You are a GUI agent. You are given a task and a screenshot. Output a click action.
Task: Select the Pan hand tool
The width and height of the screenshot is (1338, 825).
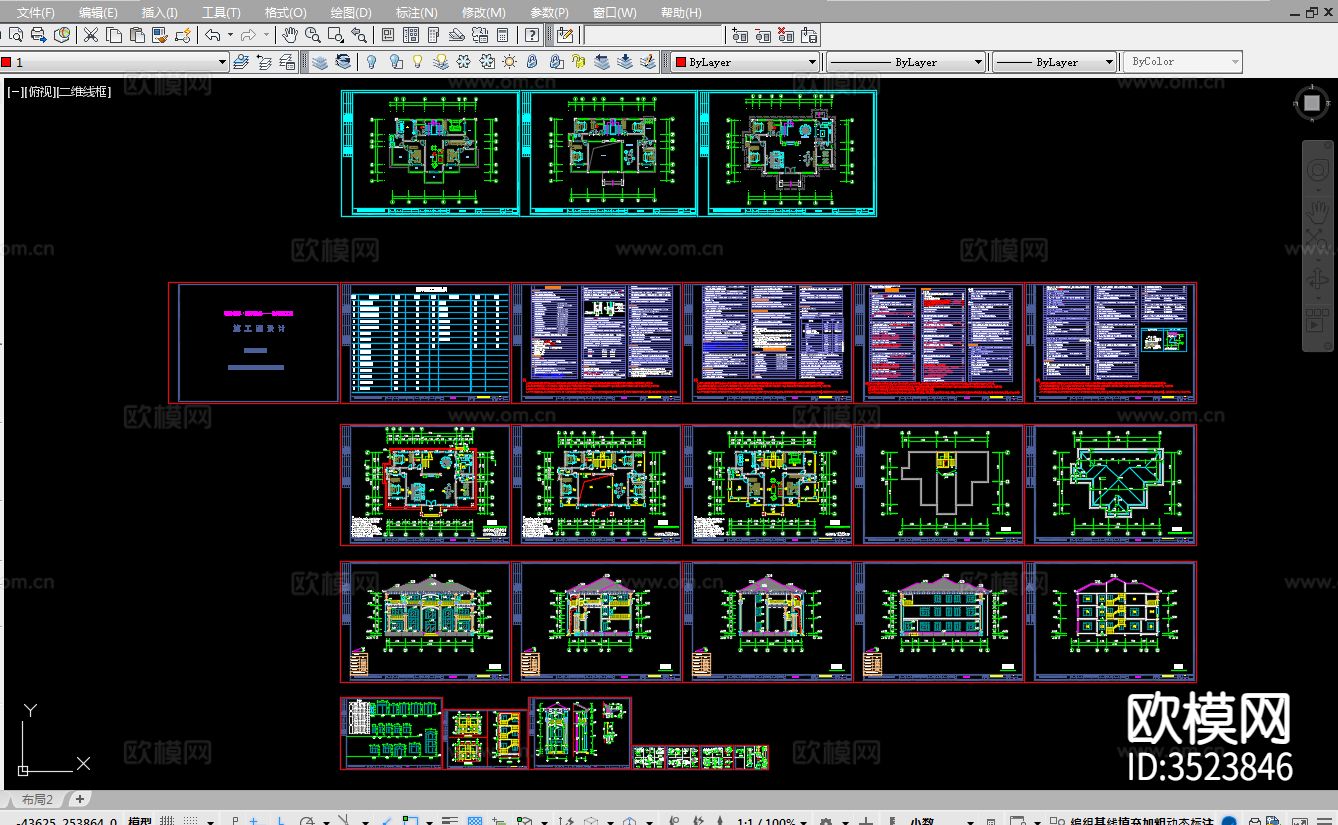[290, 35]
